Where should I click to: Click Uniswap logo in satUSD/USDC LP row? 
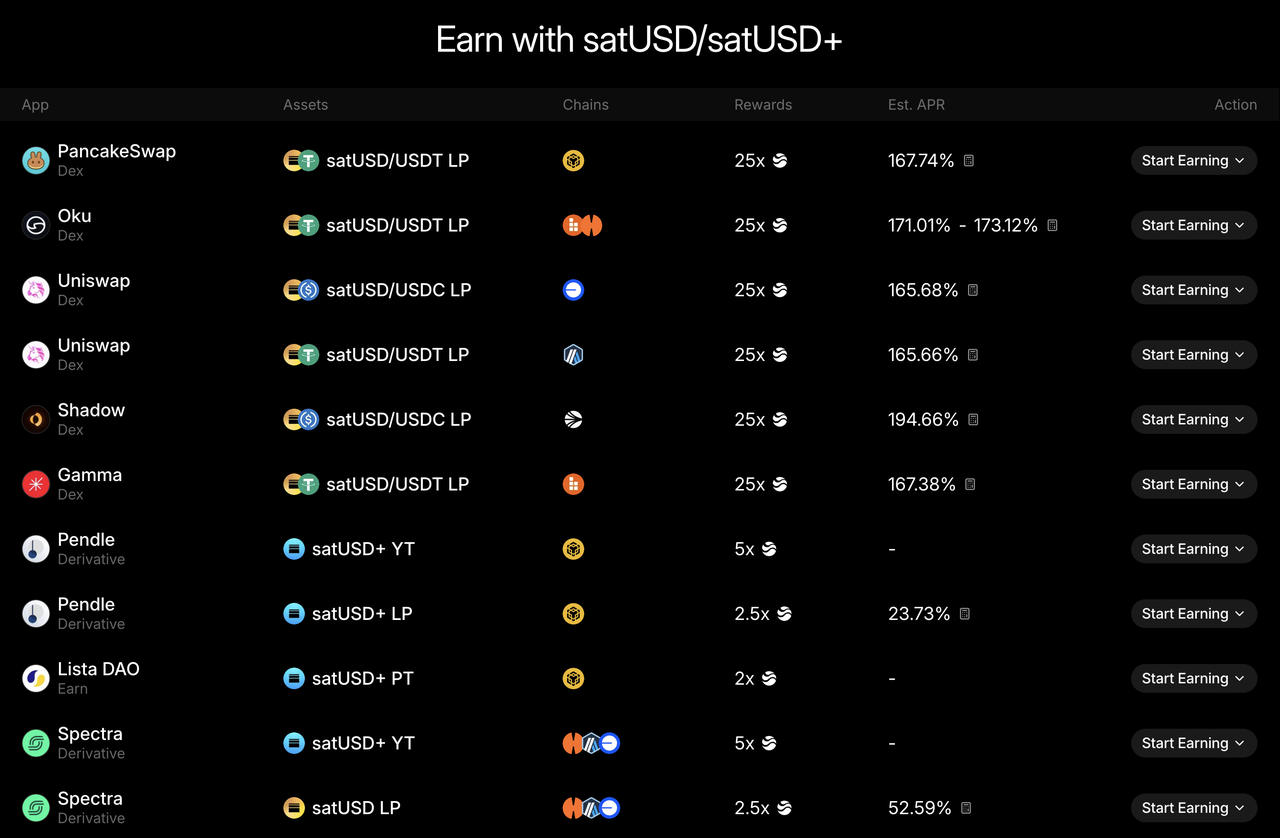tap(36, 290)
